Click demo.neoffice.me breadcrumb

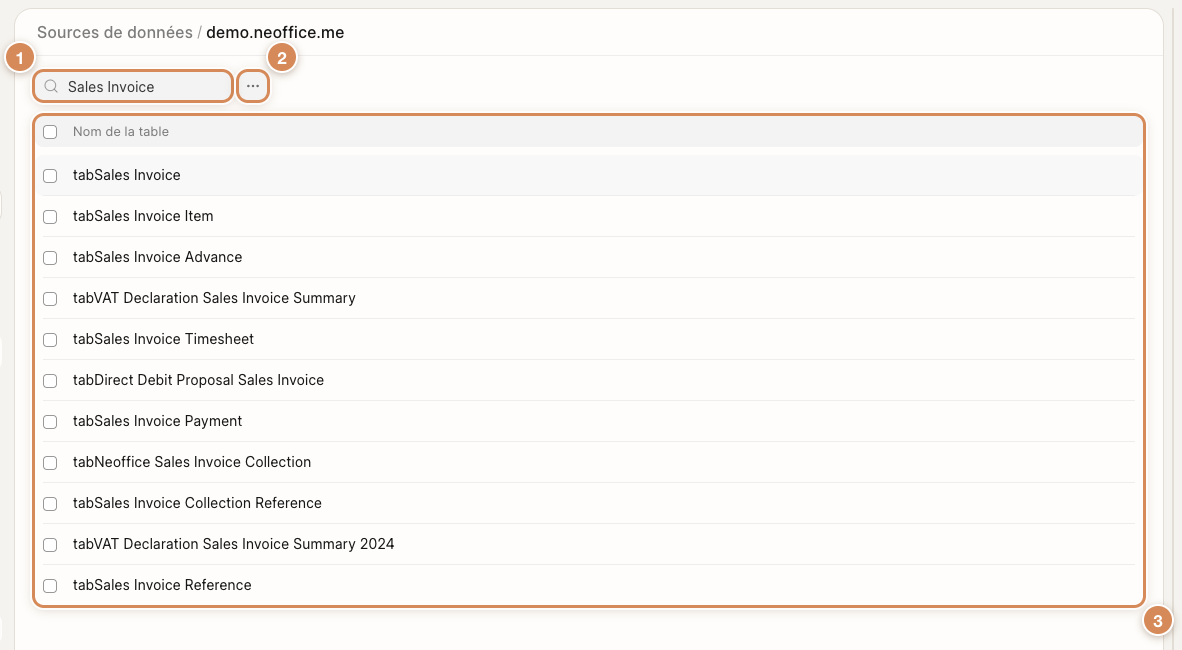(275, 32)
